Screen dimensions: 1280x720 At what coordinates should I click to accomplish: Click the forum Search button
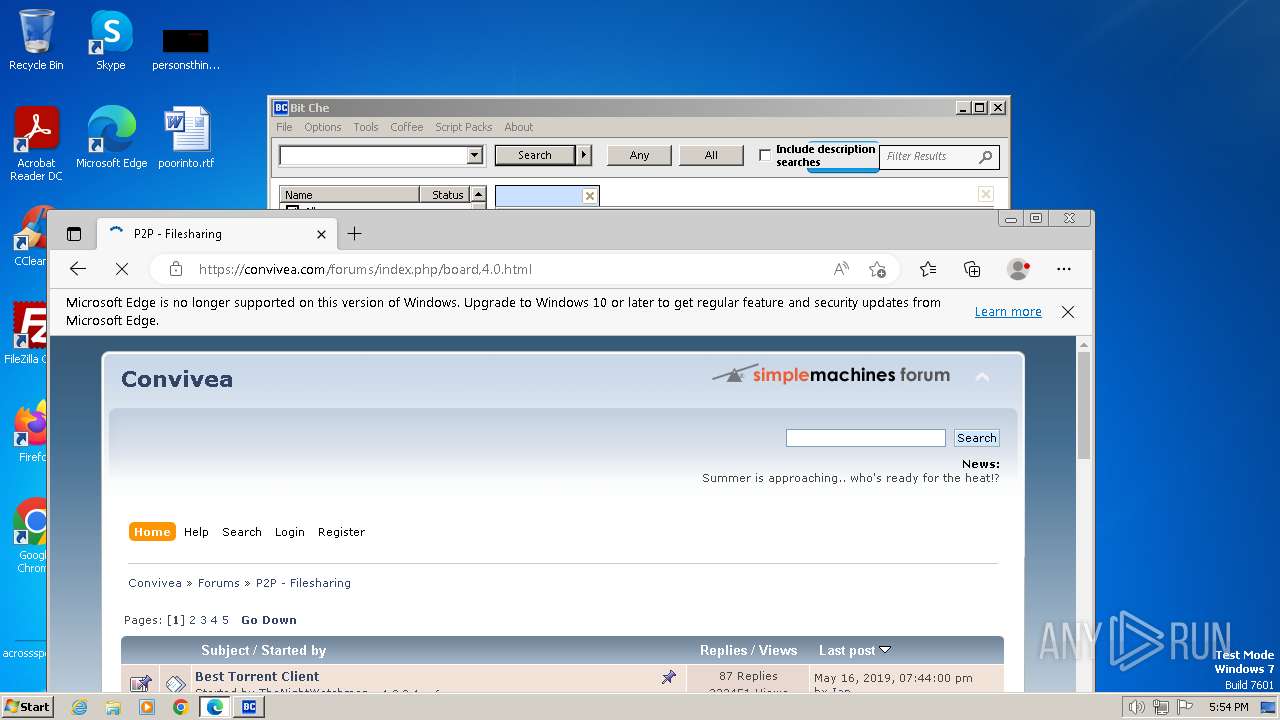coord(976,438)
